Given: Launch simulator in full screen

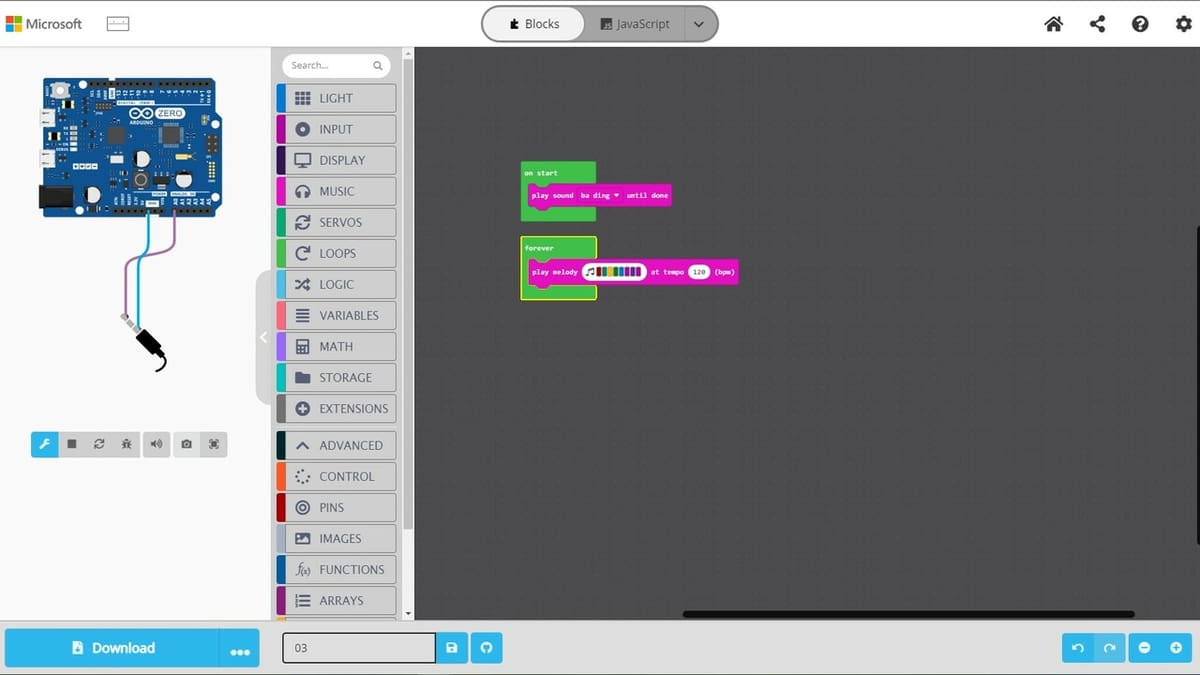Looking at the screenshot, I should [x=214, y=444].
